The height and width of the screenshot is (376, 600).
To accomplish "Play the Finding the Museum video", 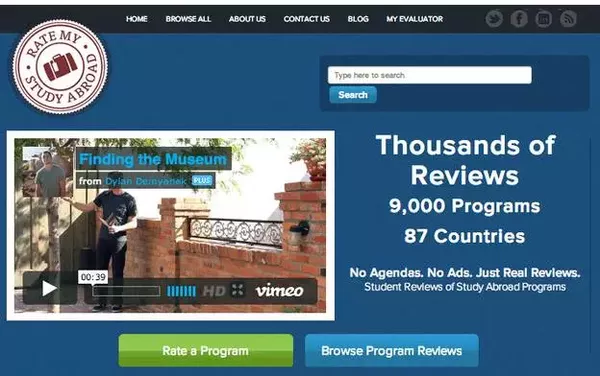I will (x=49, y=288).
